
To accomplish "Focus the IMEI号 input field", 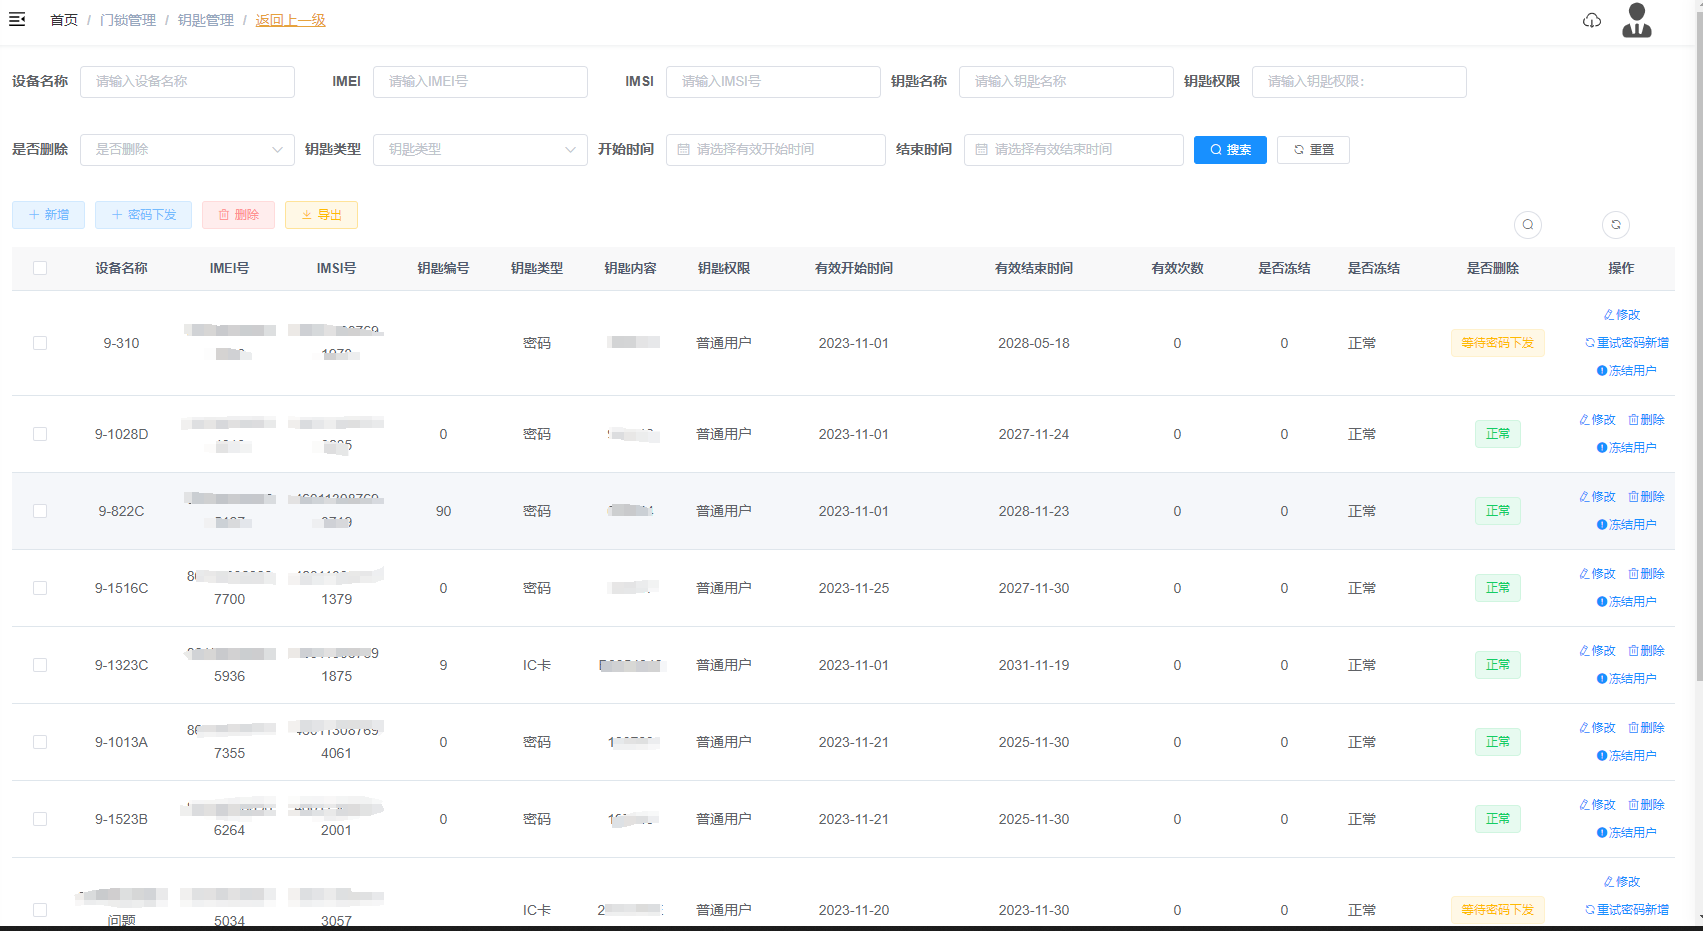I will coord(480,82).
